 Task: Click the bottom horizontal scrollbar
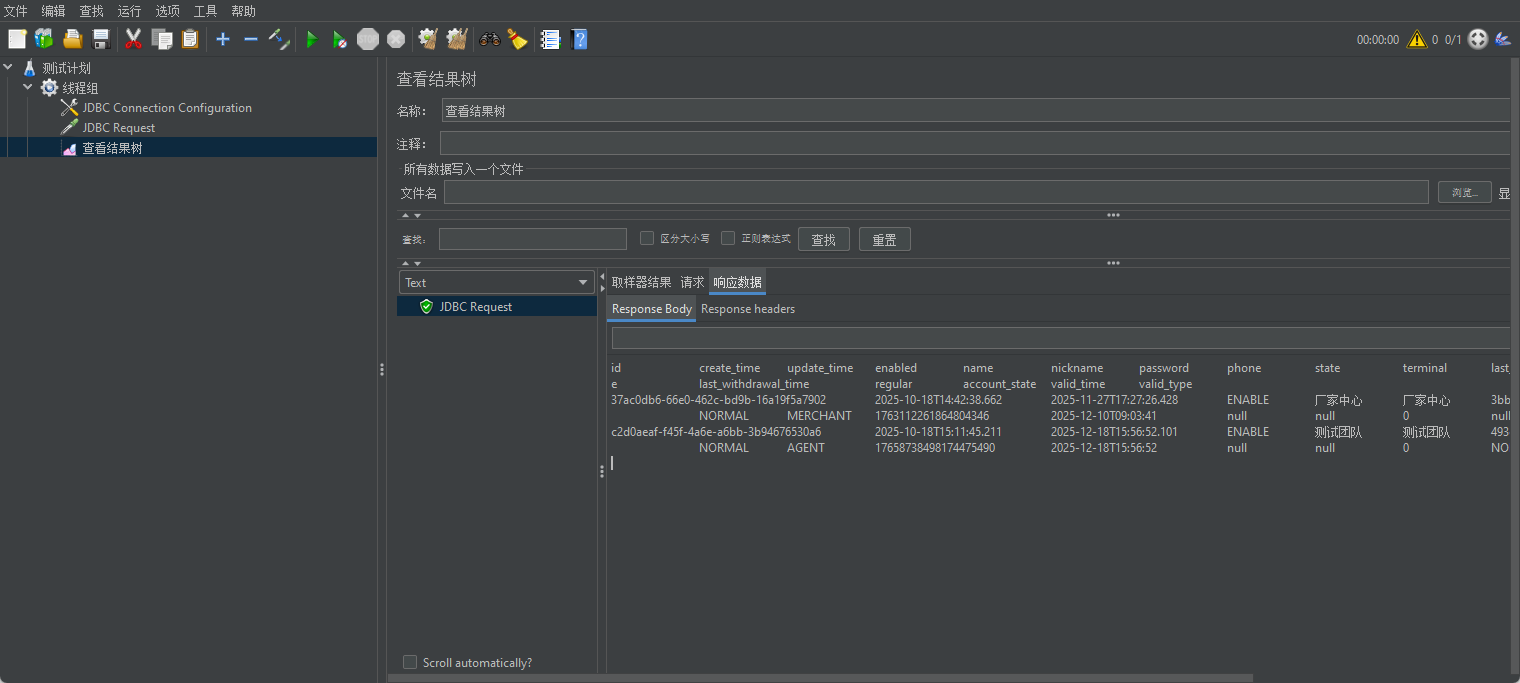coord(820,677)
